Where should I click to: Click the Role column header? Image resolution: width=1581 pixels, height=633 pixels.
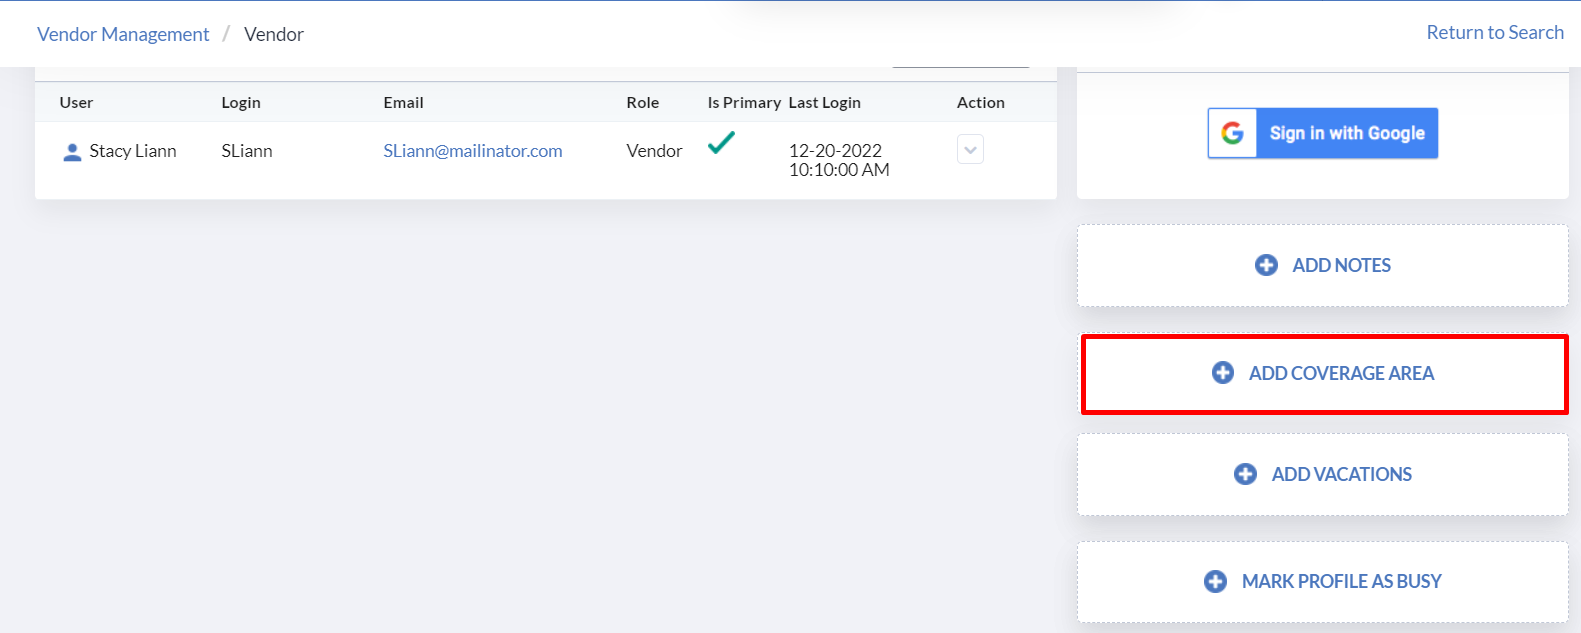coord(642,102)
